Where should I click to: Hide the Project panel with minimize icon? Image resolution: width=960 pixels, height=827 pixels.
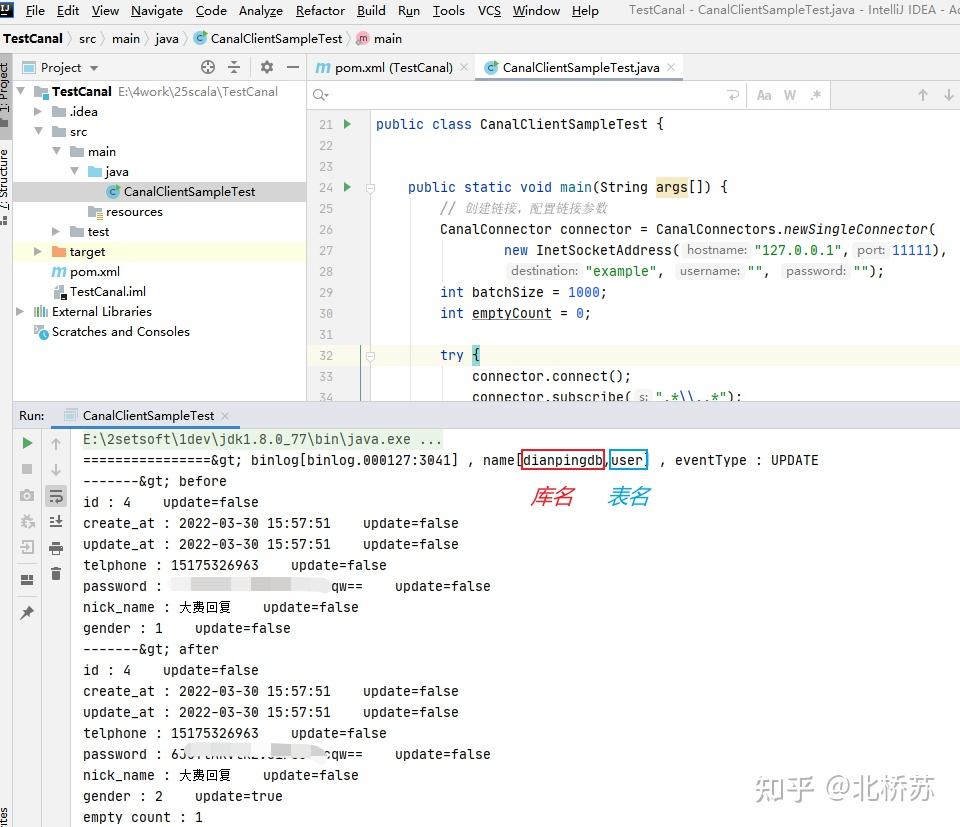tap(293, 67)
